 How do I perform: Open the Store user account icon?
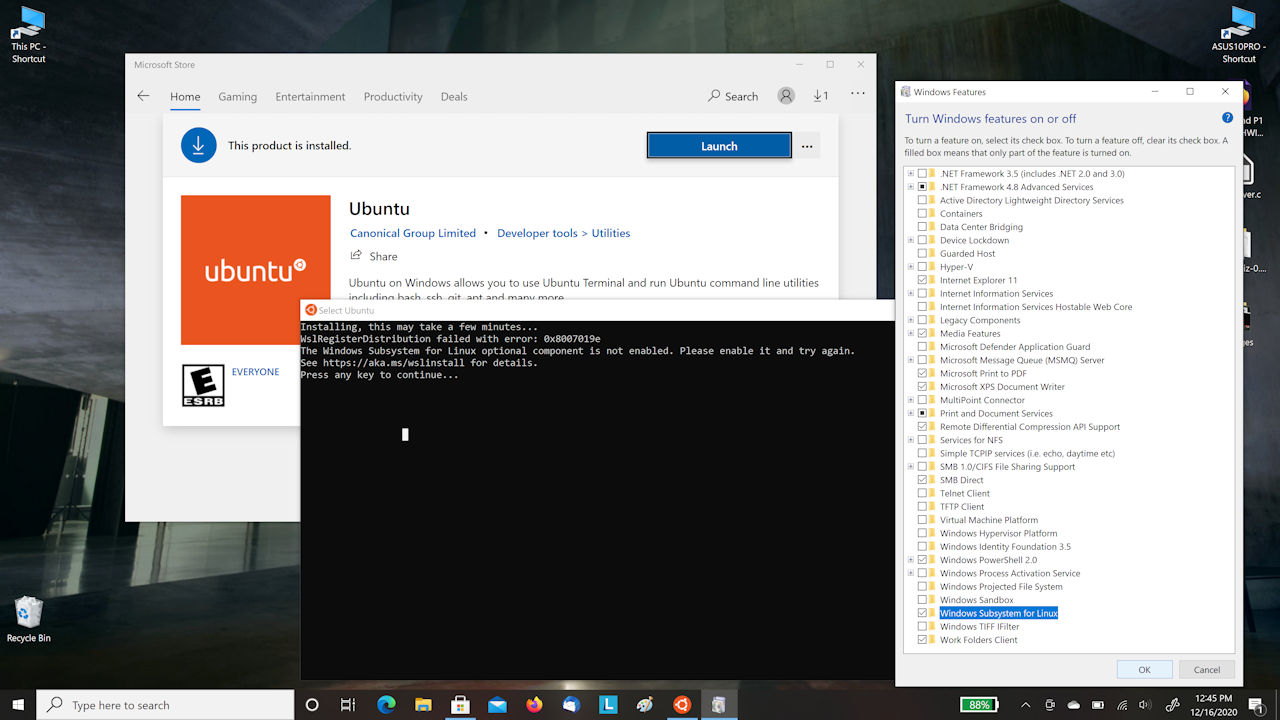pos(787,96)
